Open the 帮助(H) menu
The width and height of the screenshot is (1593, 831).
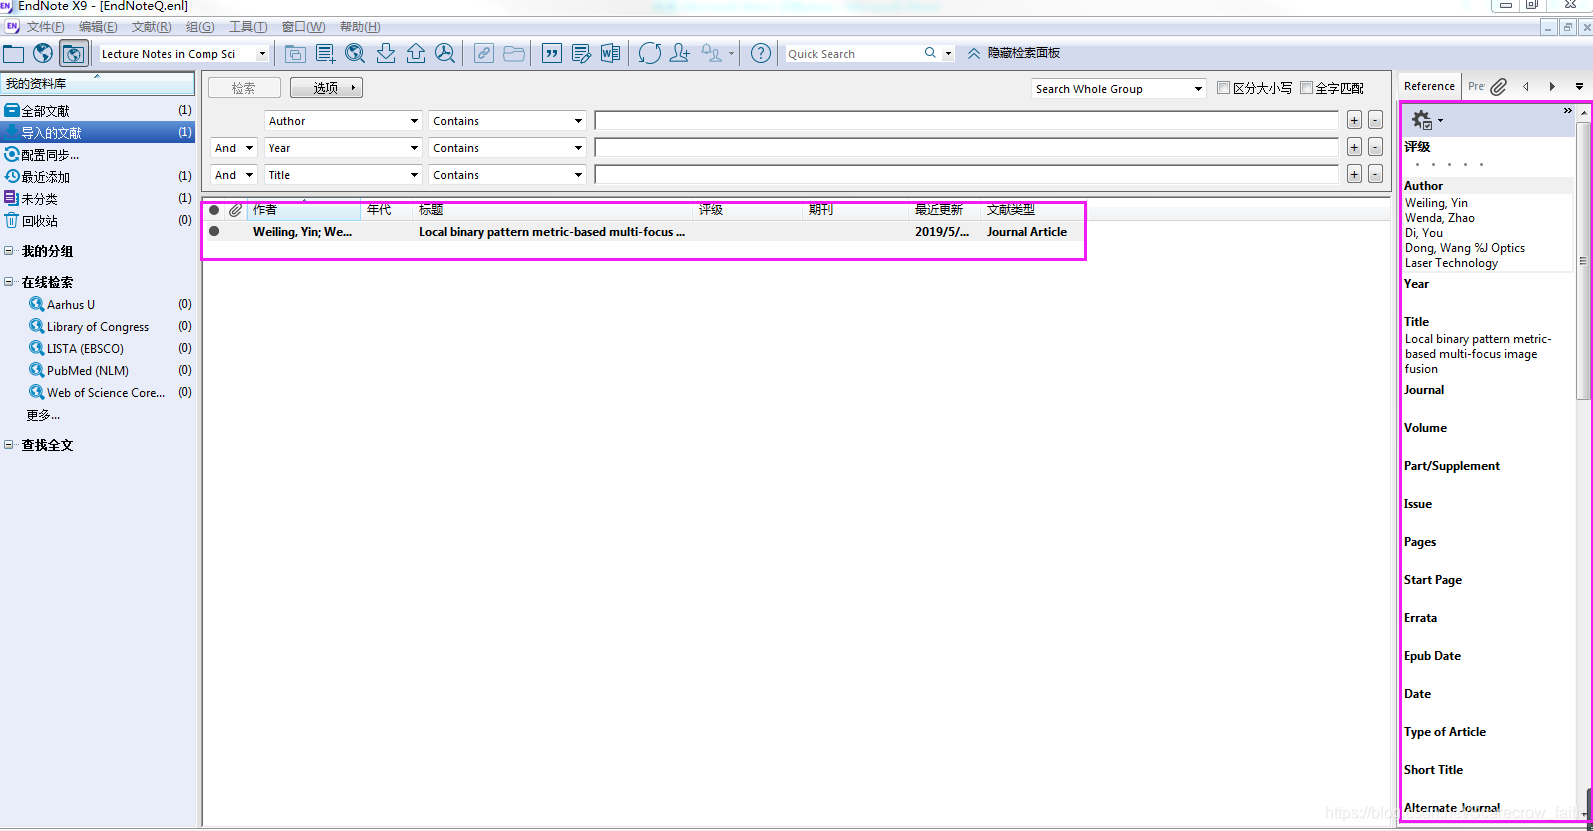360,27
